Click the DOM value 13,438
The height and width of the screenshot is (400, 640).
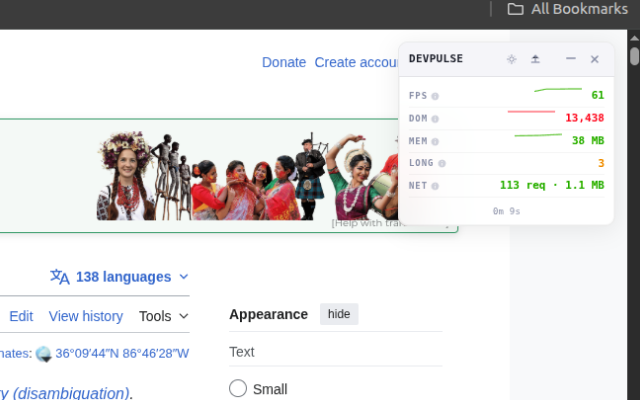584,118
